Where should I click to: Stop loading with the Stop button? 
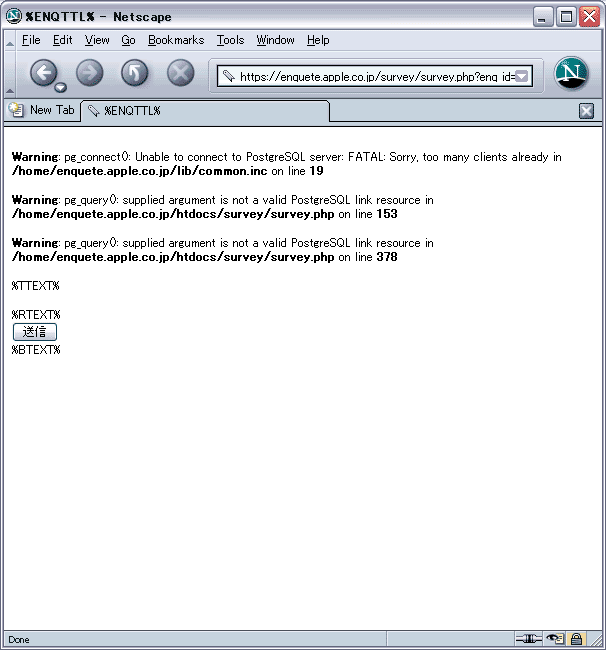[x=180, y=73]
